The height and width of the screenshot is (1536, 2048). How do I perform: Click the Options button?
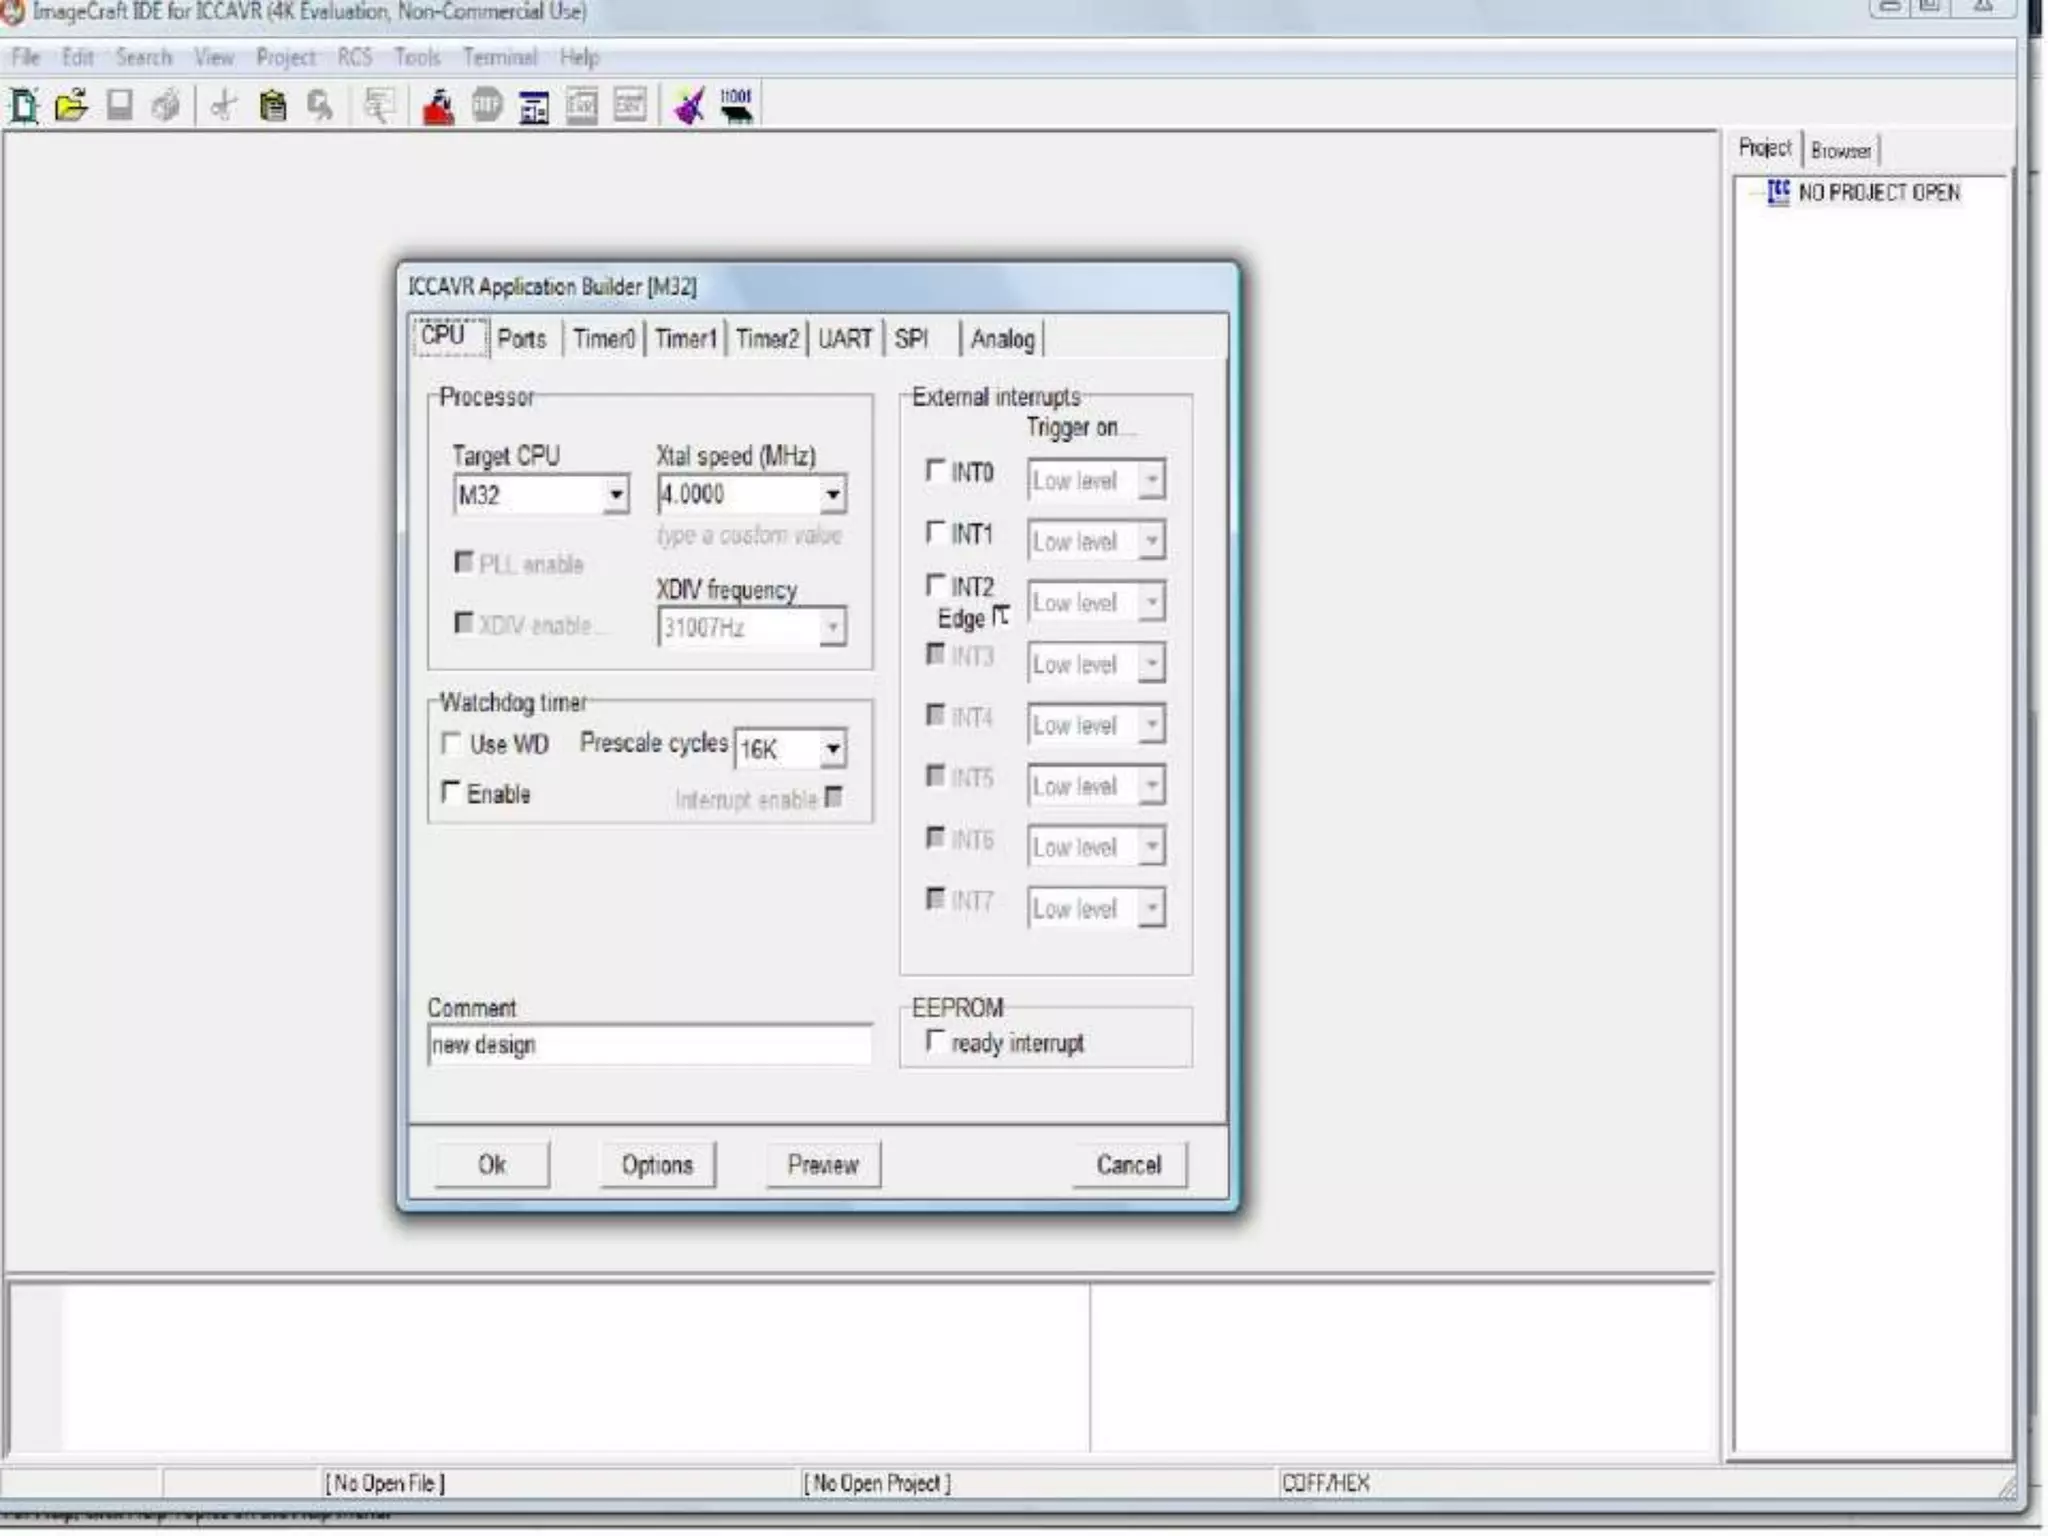(x=657, y=1165)
